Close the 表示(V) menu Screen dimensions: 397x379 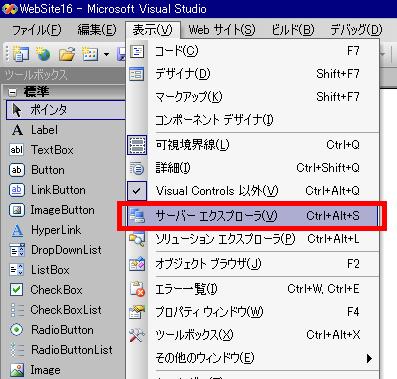point(153,30)
